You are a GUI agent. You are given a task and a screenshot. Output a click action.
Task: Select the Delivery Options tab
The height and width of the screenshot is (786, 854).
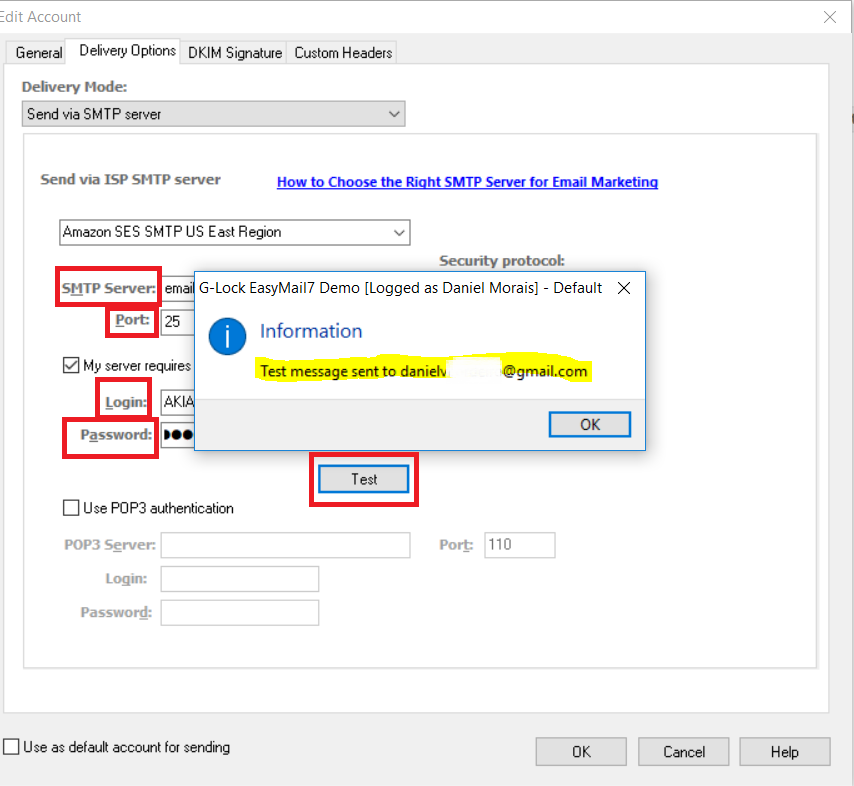(x=127, y=51)
